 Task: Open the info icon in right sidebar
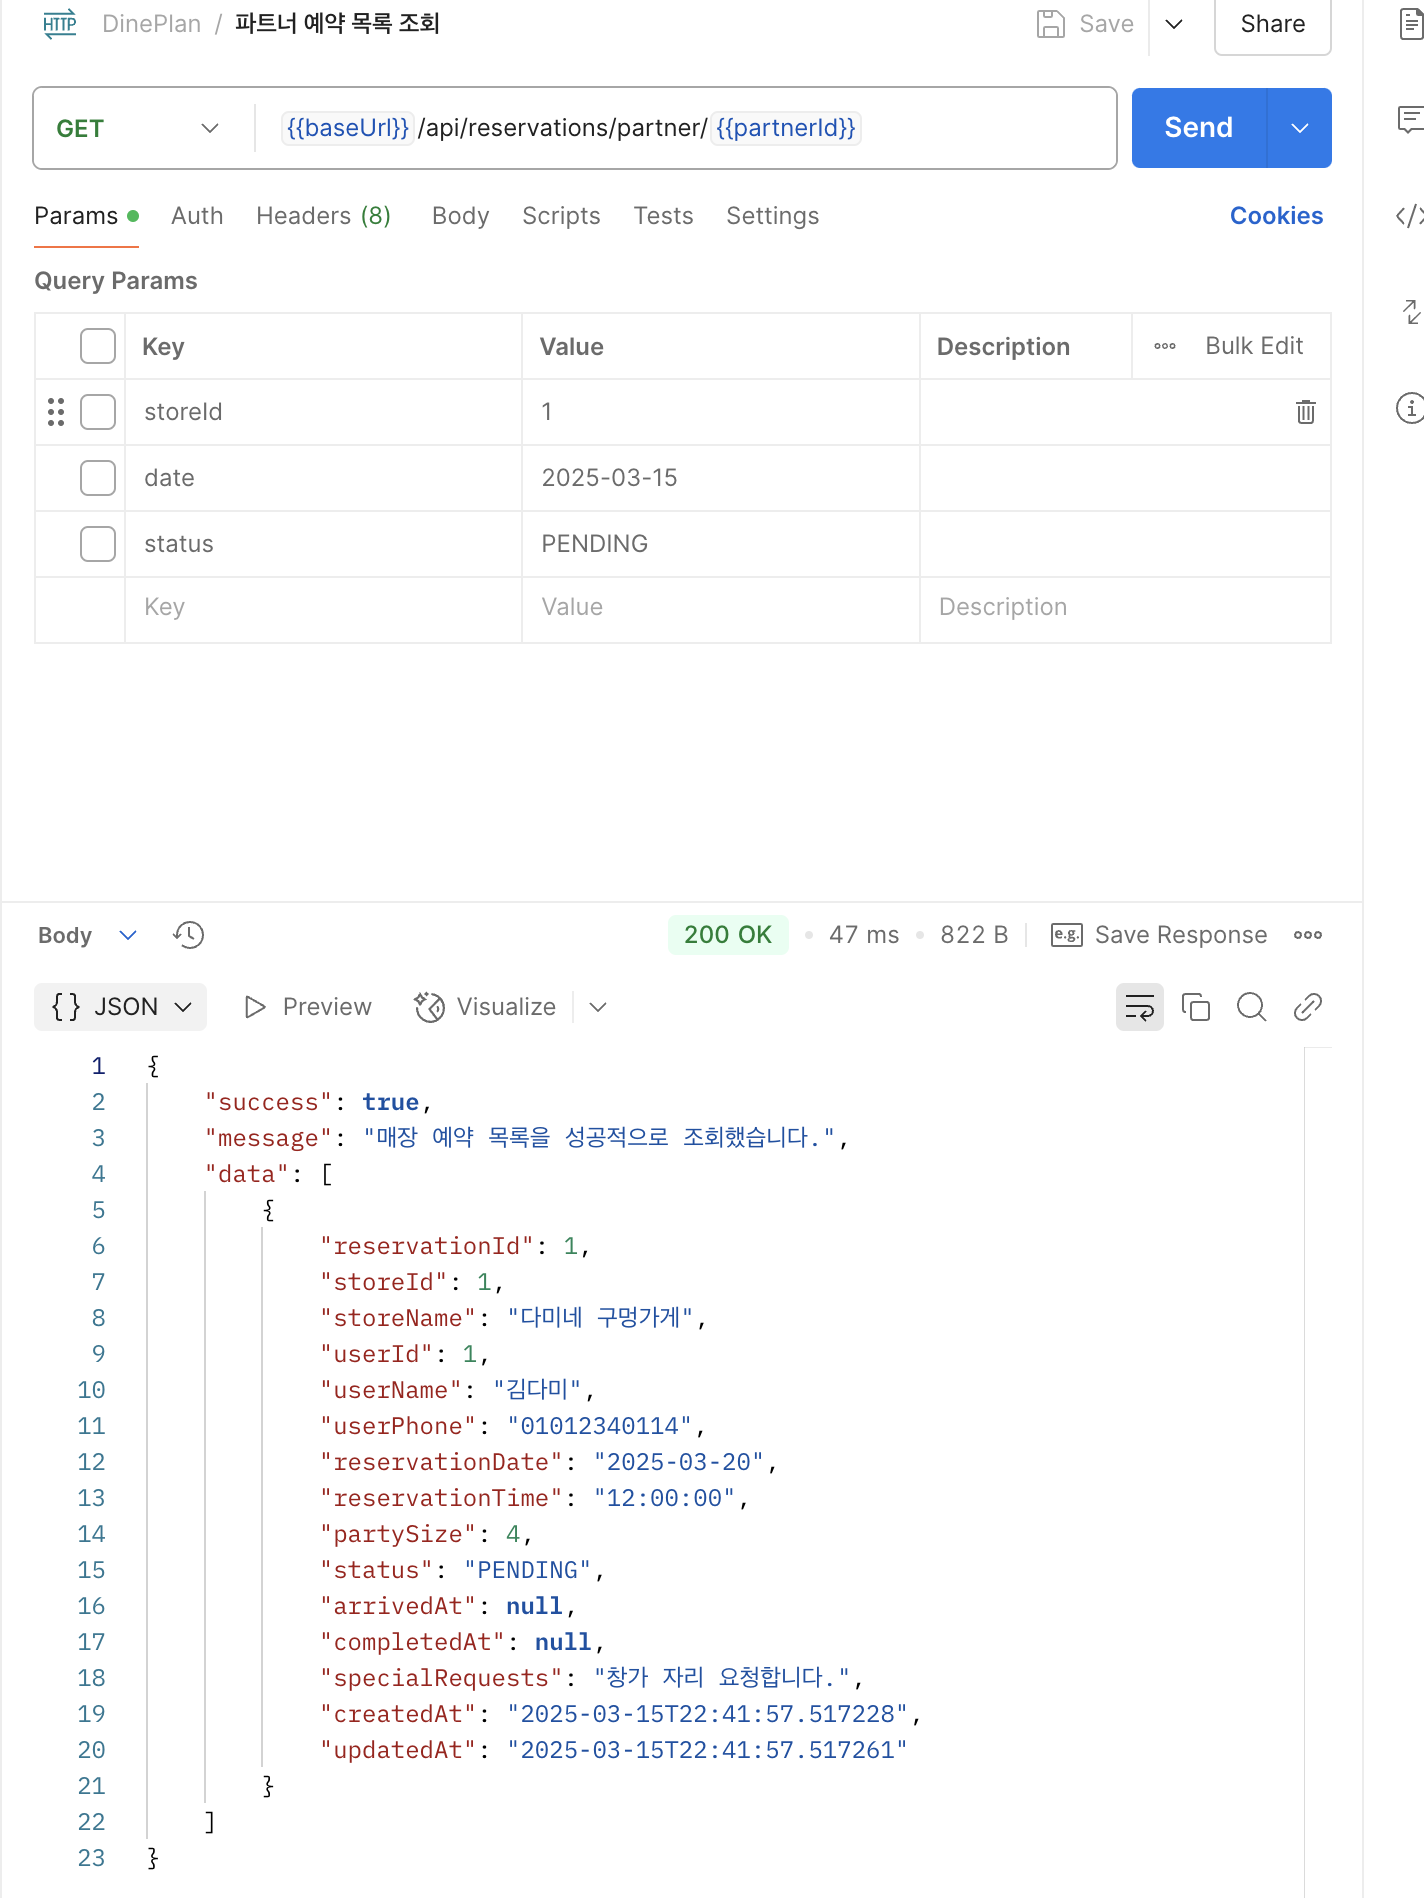coord(1409,408)
